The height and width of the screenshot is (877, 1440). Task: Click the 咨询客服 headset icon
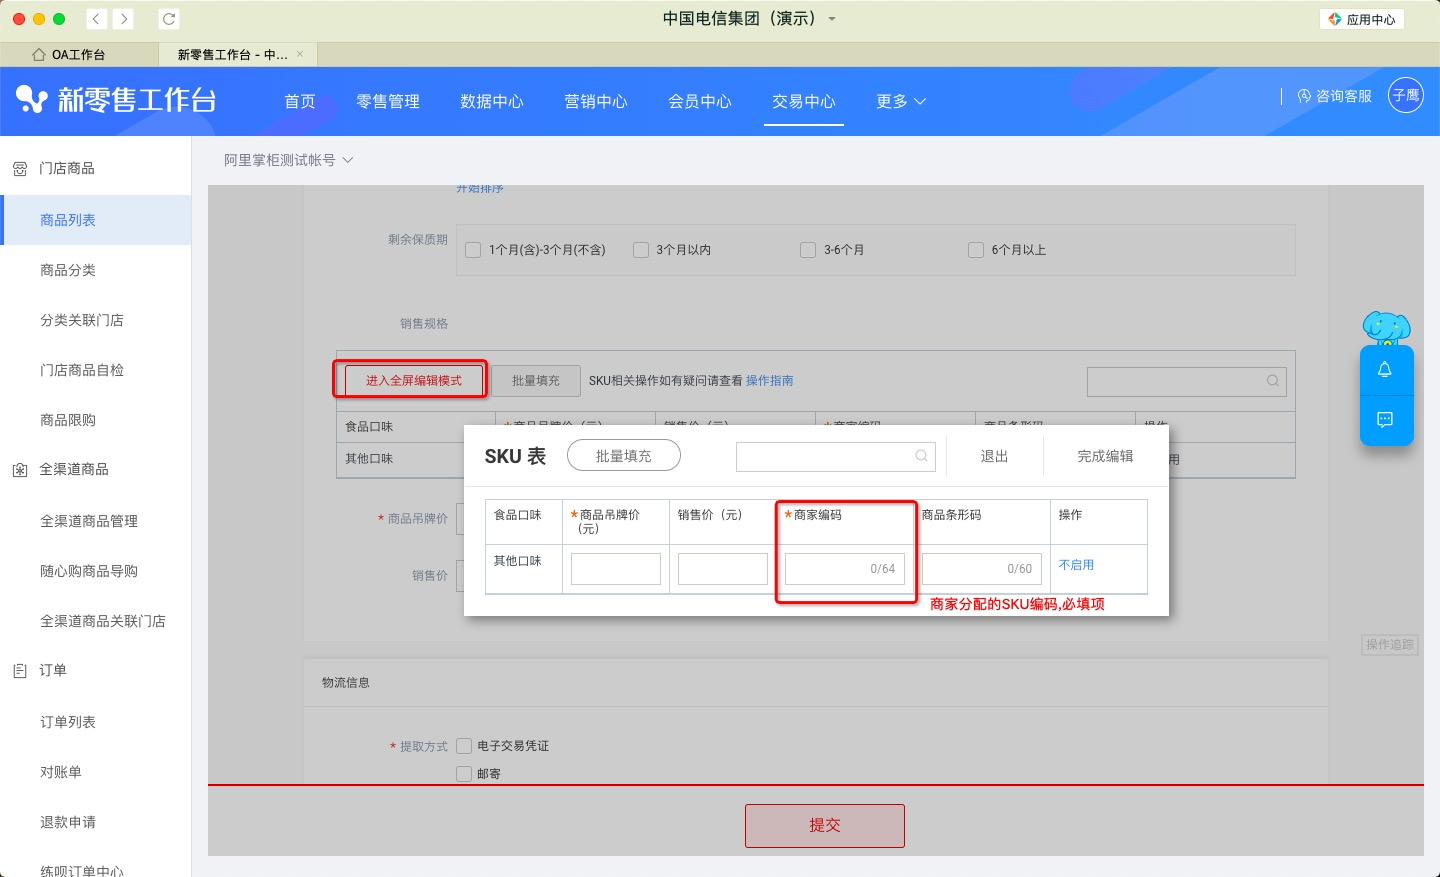[1304, 96]
